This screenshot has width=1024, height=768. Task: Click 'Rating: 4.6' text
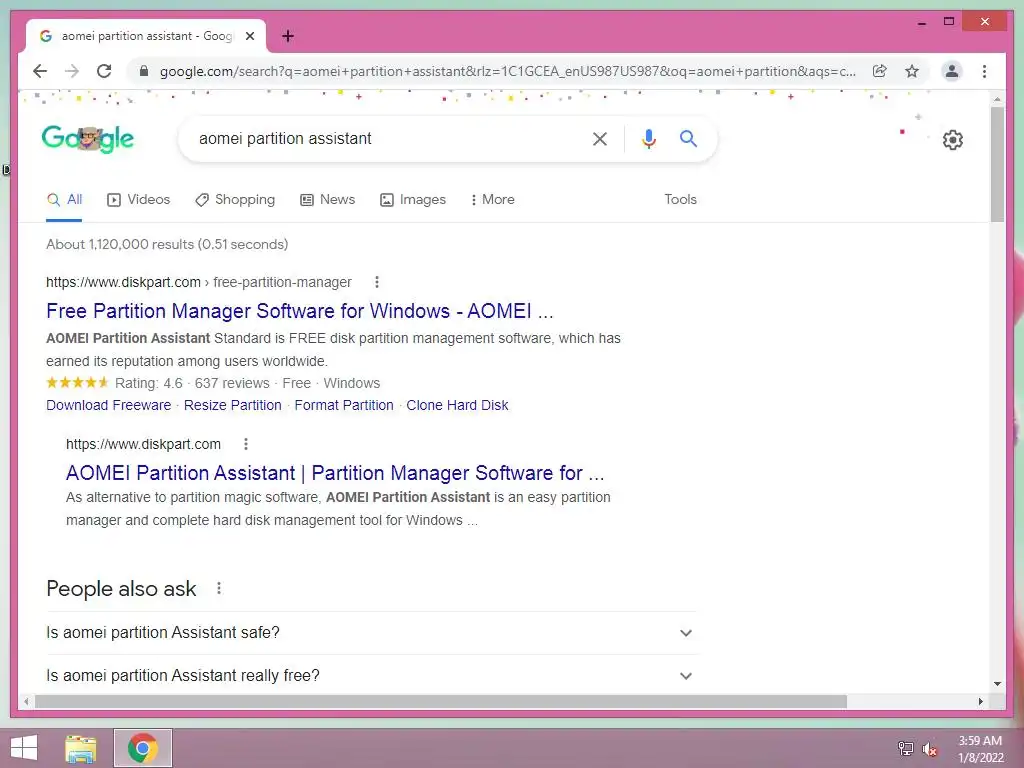(149, 383)
